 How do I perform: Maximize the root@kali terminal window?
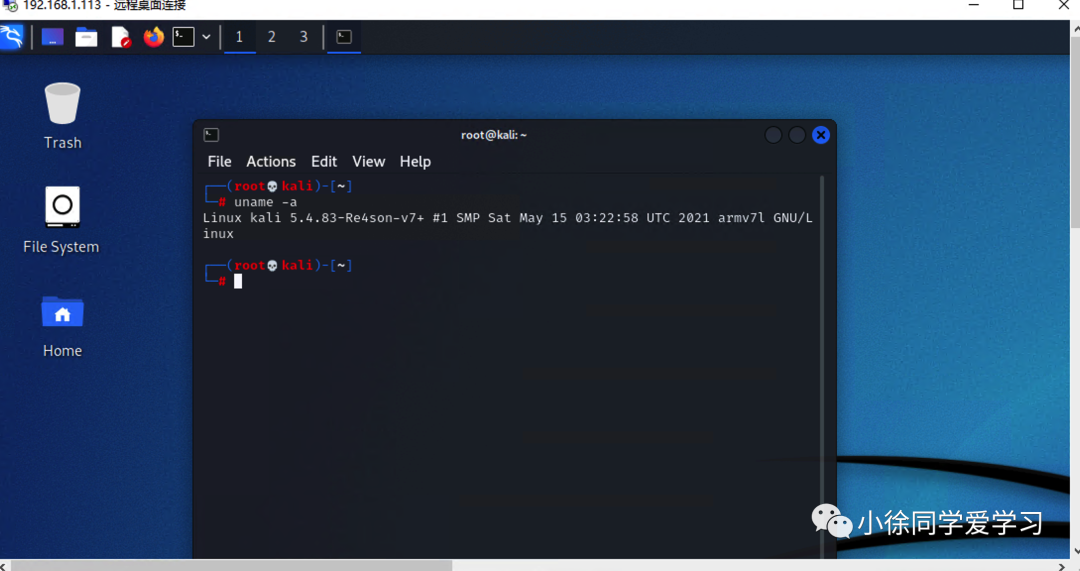[x=797, y=135]
